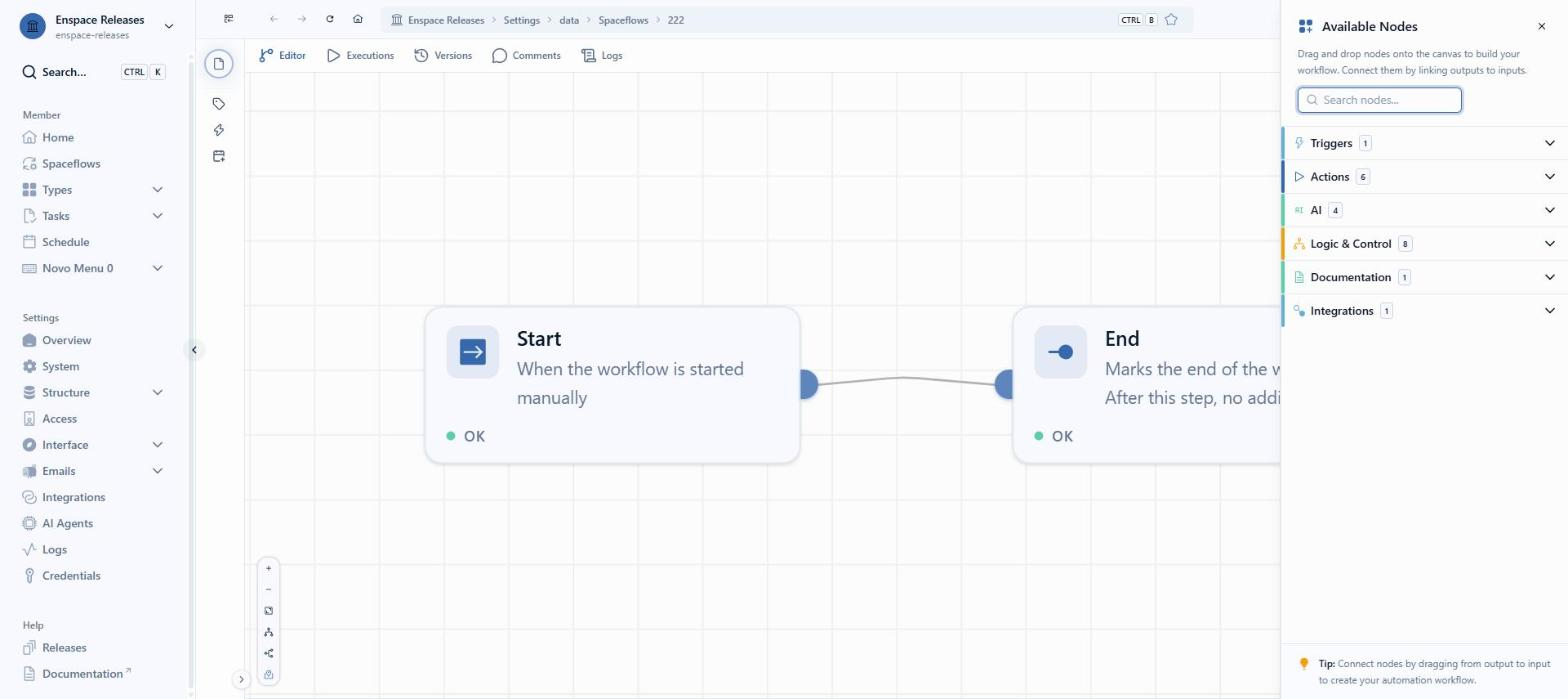
Task: Click the Start node arrow icon
Action: point(473,352)
